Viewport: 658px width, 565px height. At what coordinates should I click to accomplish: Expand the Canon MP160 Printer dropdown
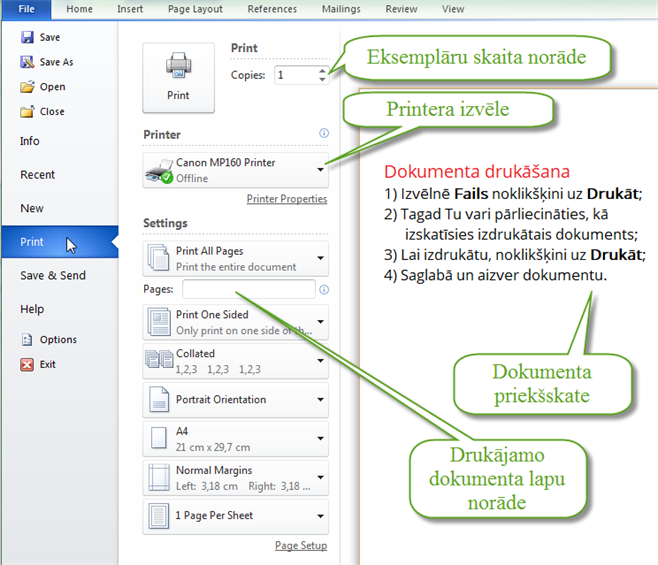tap(320, 170)
